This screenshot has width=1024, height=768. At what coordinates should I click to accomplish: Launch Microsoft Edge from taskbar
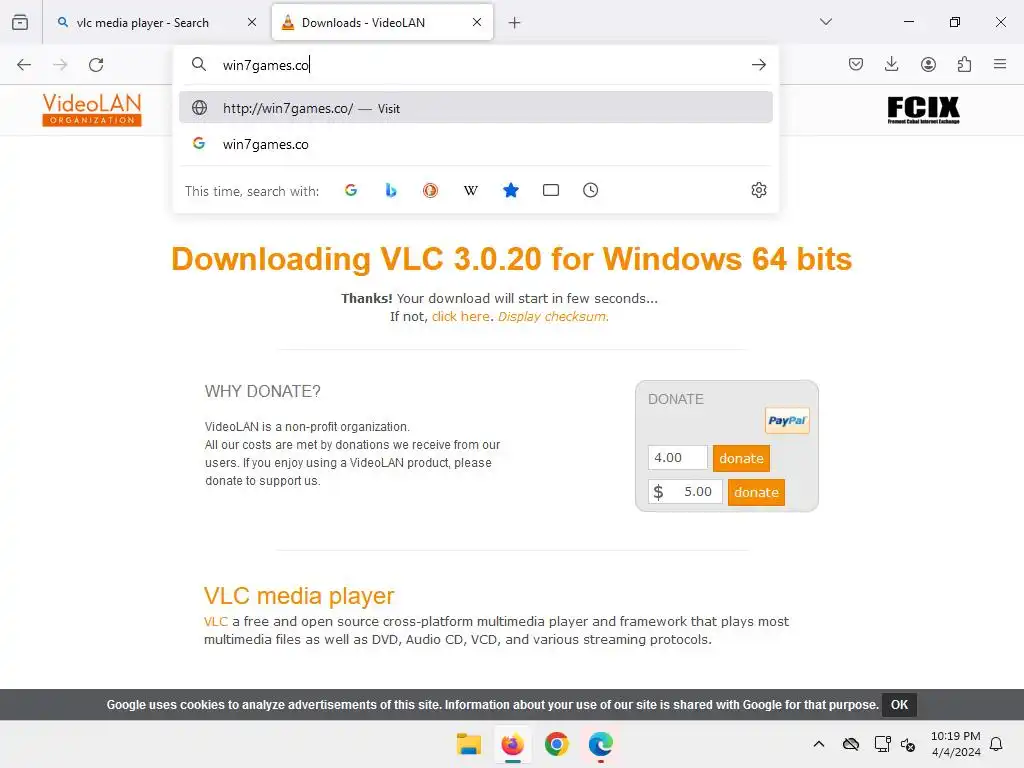pyautogui.click(x=601, y=744)
